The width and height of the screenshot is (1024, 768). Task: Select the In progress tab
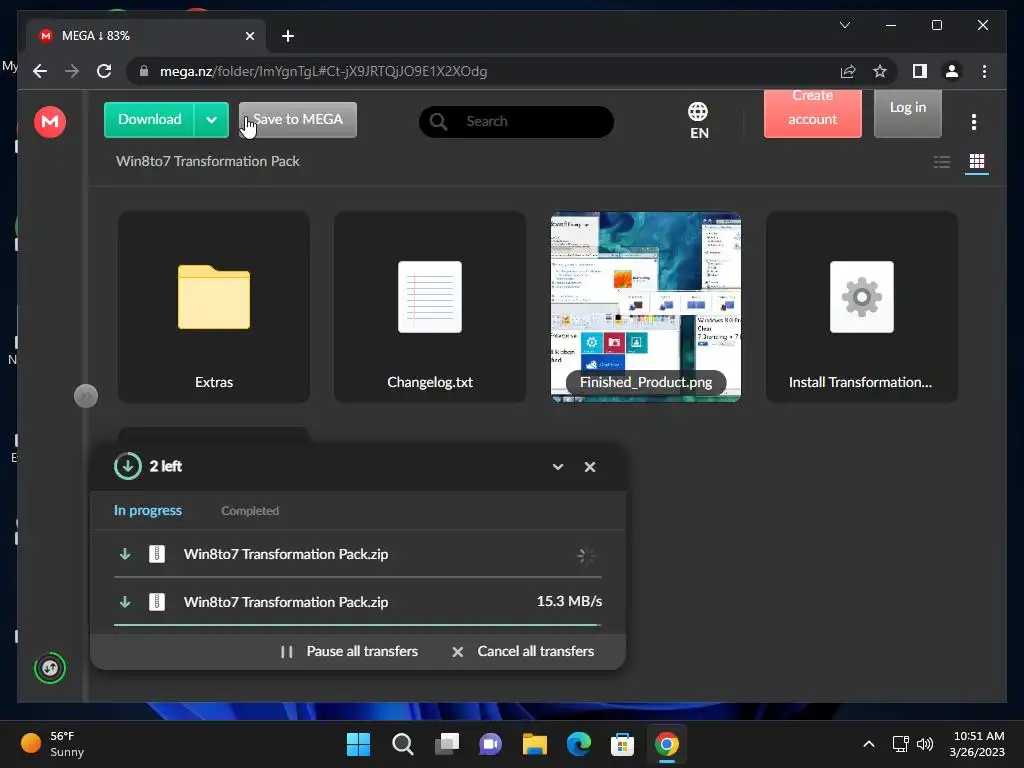(148, 511)
